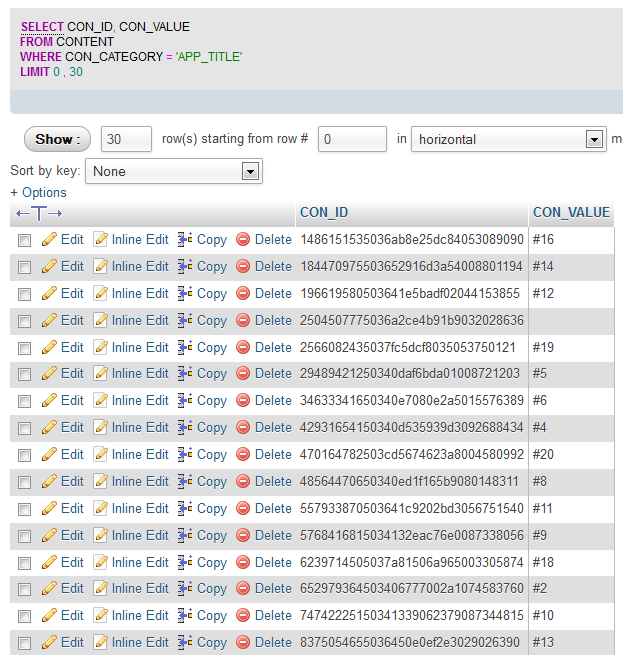Click red Delete icon for row #19

click(x=243, y=348)
